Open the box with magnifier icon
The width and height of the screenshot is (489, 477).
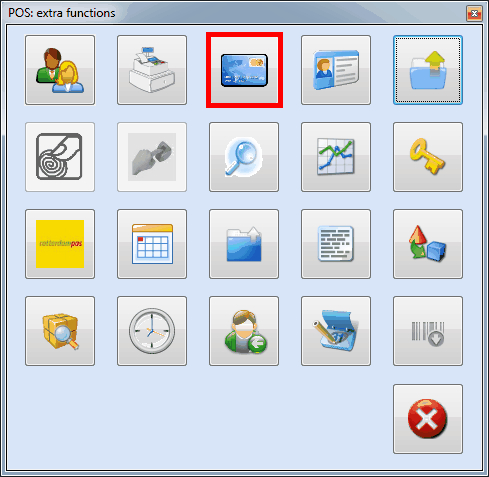60,331
